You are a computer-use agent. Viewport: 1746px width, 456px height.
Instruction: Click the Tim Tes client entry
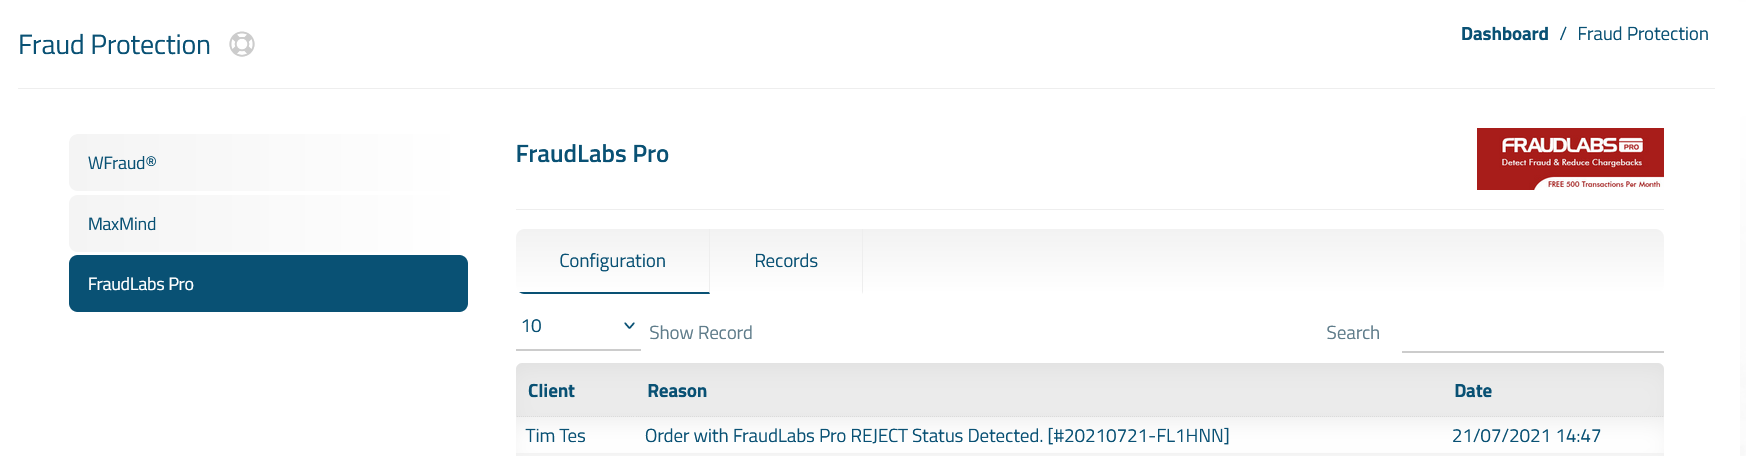click(x=556, y=436)
